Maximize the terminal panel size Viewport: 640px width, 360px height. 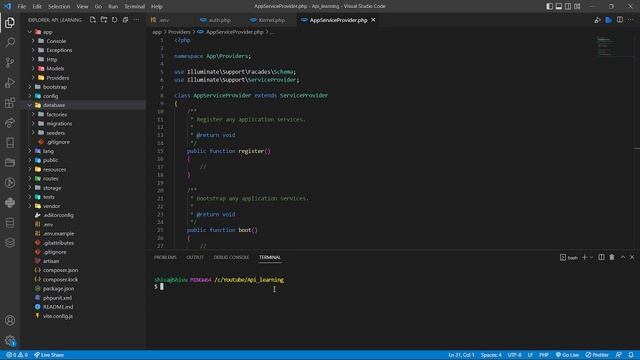click(x=622, y=257)
